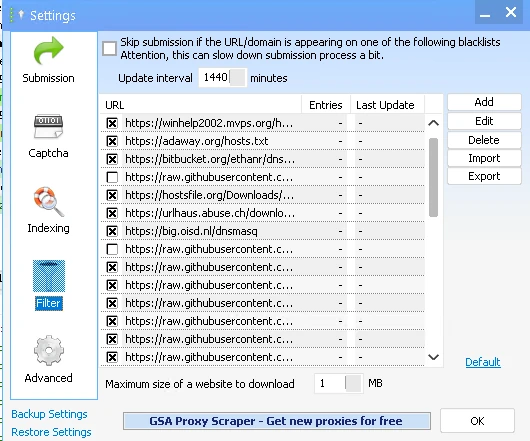Uncheck the hostsfile.org/Downloads checkbox

112,195
